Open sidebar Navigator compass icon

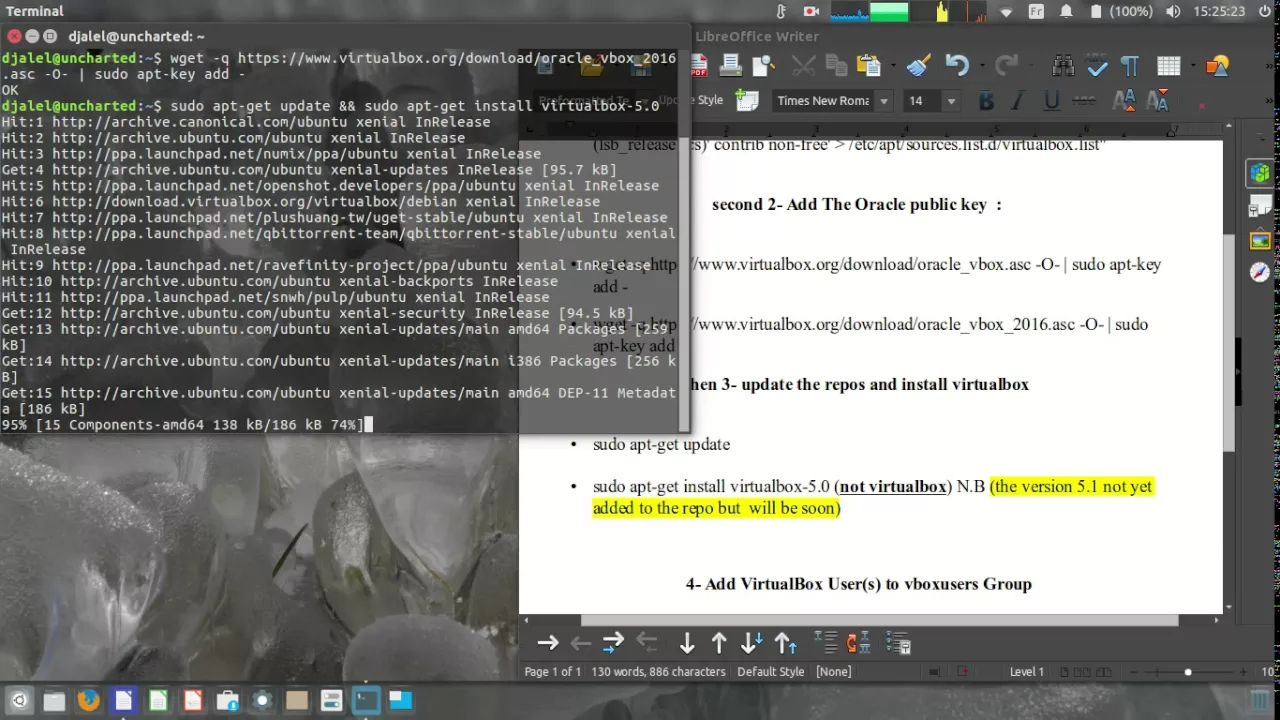coord(1259,273)
